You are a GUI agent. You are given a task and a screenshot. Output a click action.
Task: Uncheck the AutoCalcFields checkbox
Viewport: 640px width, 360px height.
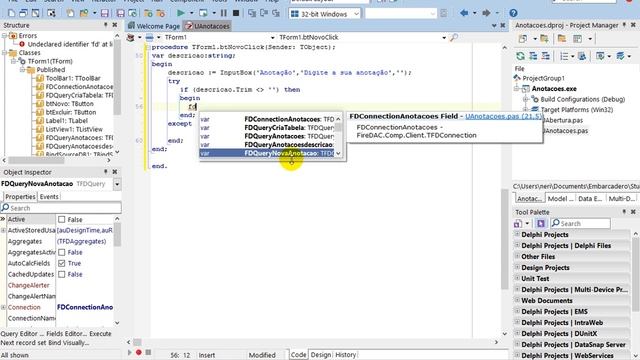(x=62, y=263)
